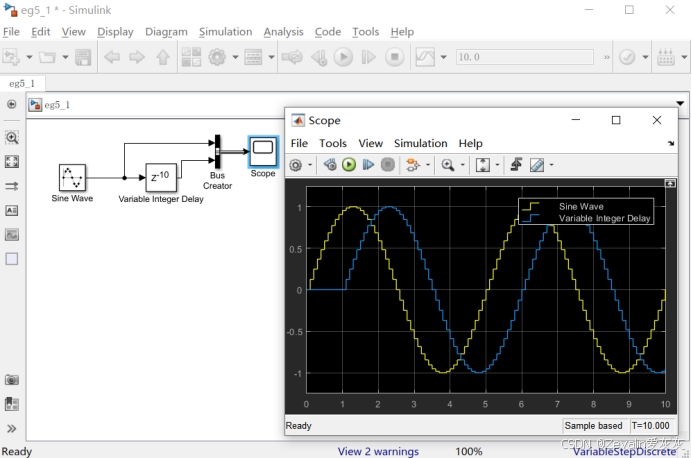This screenshot has width=692, height=458.
Task: Click VariableStepDiscrete solver link
Action: coord(624,451)
